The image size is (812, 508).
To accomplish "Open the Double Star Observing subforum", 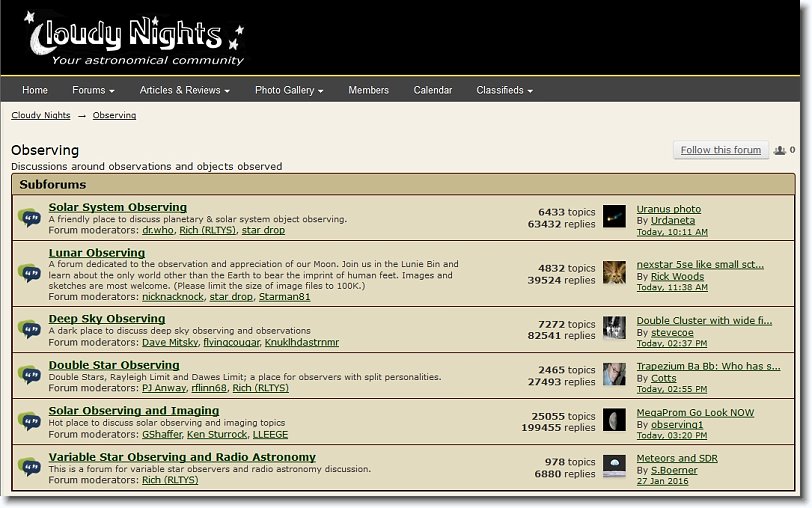I will click(114, 365).
